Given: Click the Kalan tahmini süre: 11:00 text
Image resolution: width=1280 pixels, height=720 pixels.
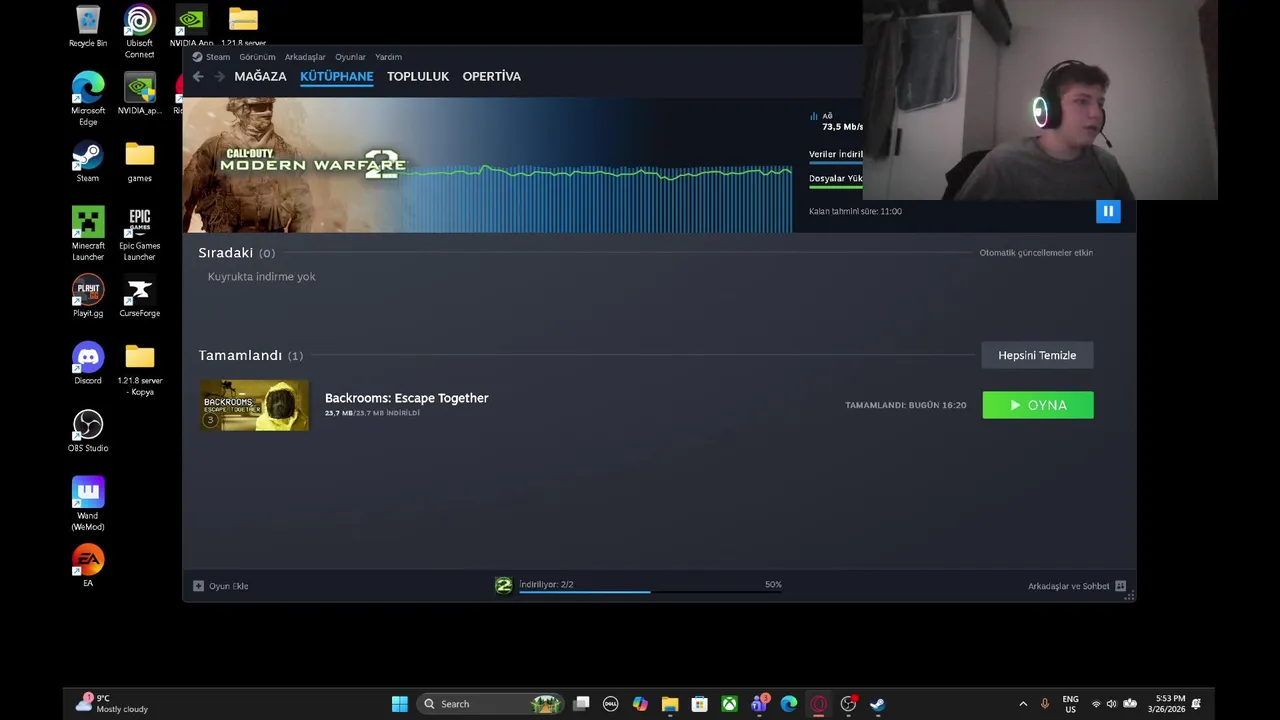Looking at the screenshot, I should (x=855, y=211).
